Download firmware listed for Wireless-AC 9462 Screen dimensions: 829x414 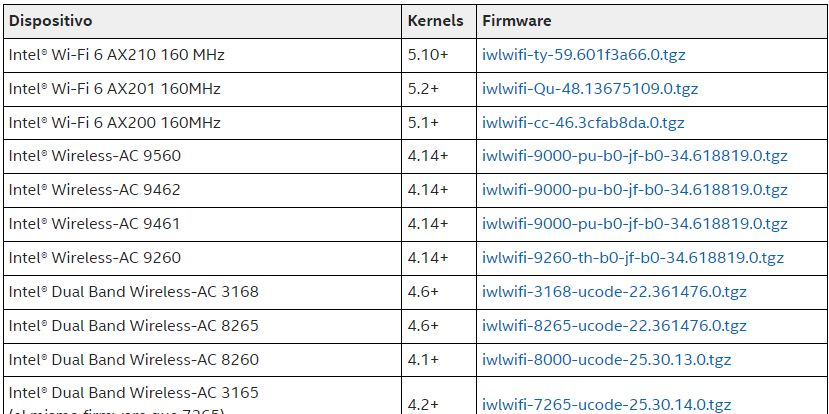(x=620, y=190)
